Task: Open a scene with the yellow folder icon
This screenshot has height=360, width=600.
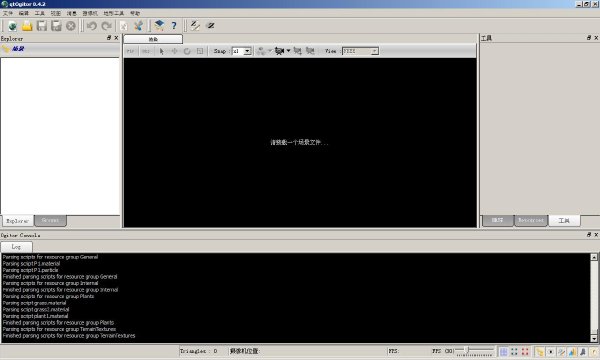Action: (27, 26)
